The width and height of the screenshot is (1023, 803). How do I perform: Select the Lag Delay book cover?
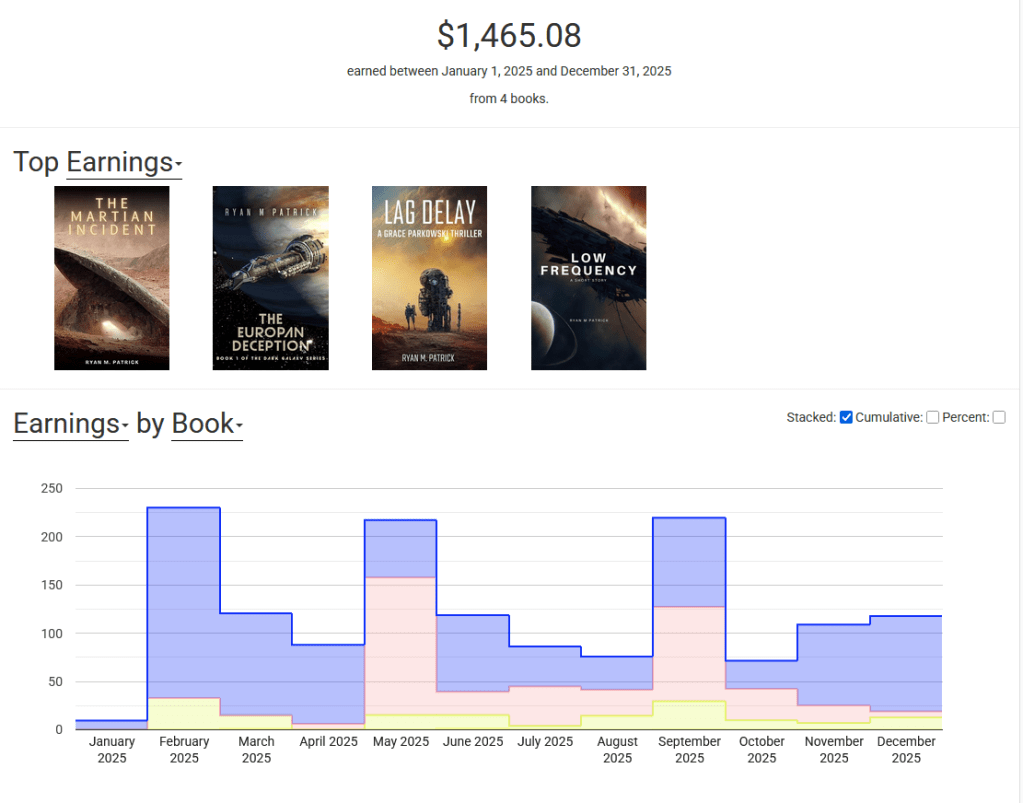(x=429, y=278)
